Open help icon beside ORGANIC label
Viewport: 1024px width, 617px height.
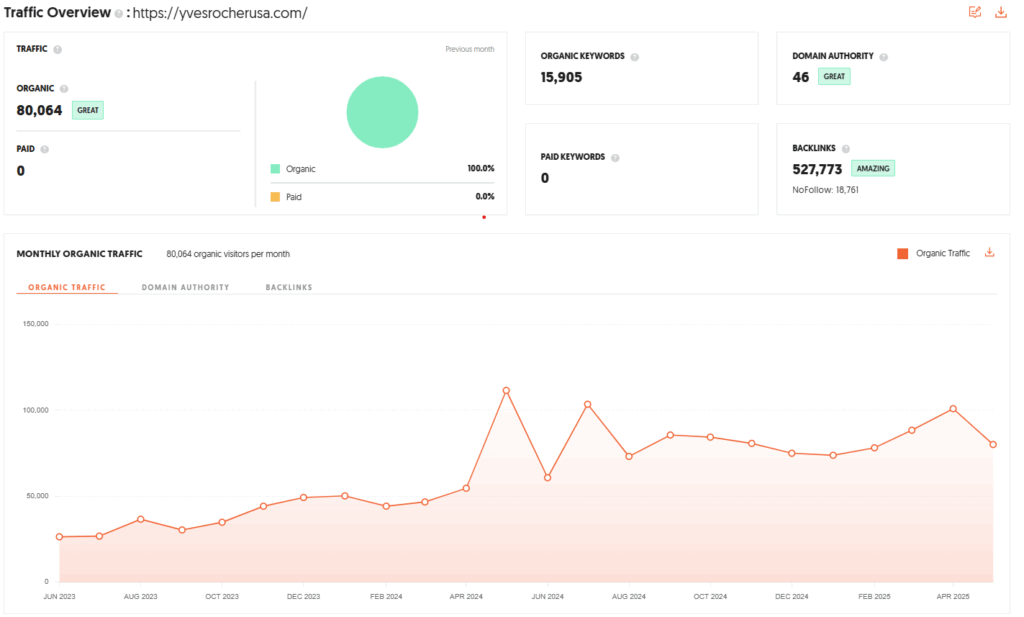[64, 89]
